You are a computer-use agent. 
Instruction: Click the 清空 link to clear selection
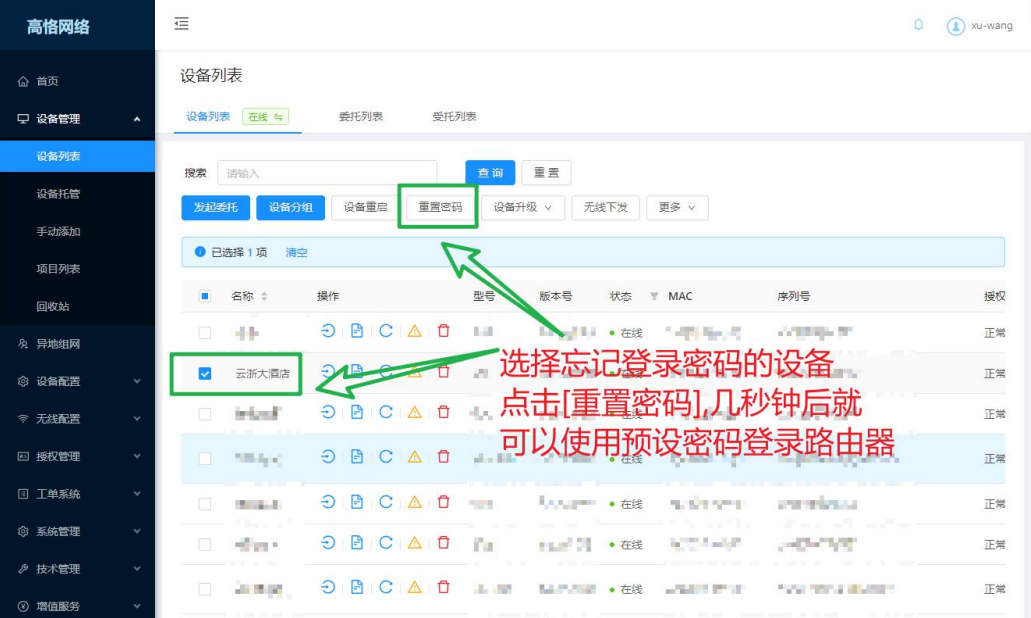tap(297, 253)
